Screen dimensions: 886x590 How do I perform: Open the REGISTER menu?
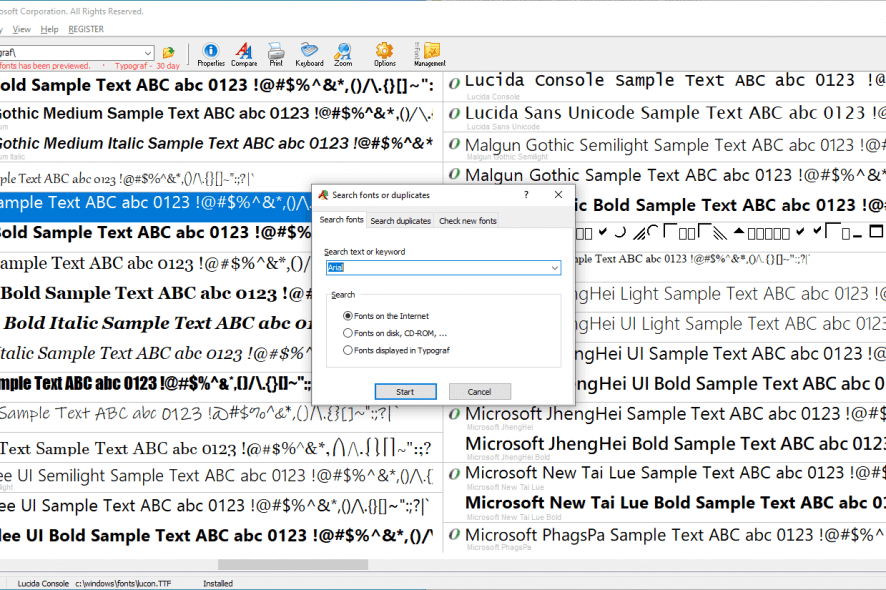click(x=86, y=29)
